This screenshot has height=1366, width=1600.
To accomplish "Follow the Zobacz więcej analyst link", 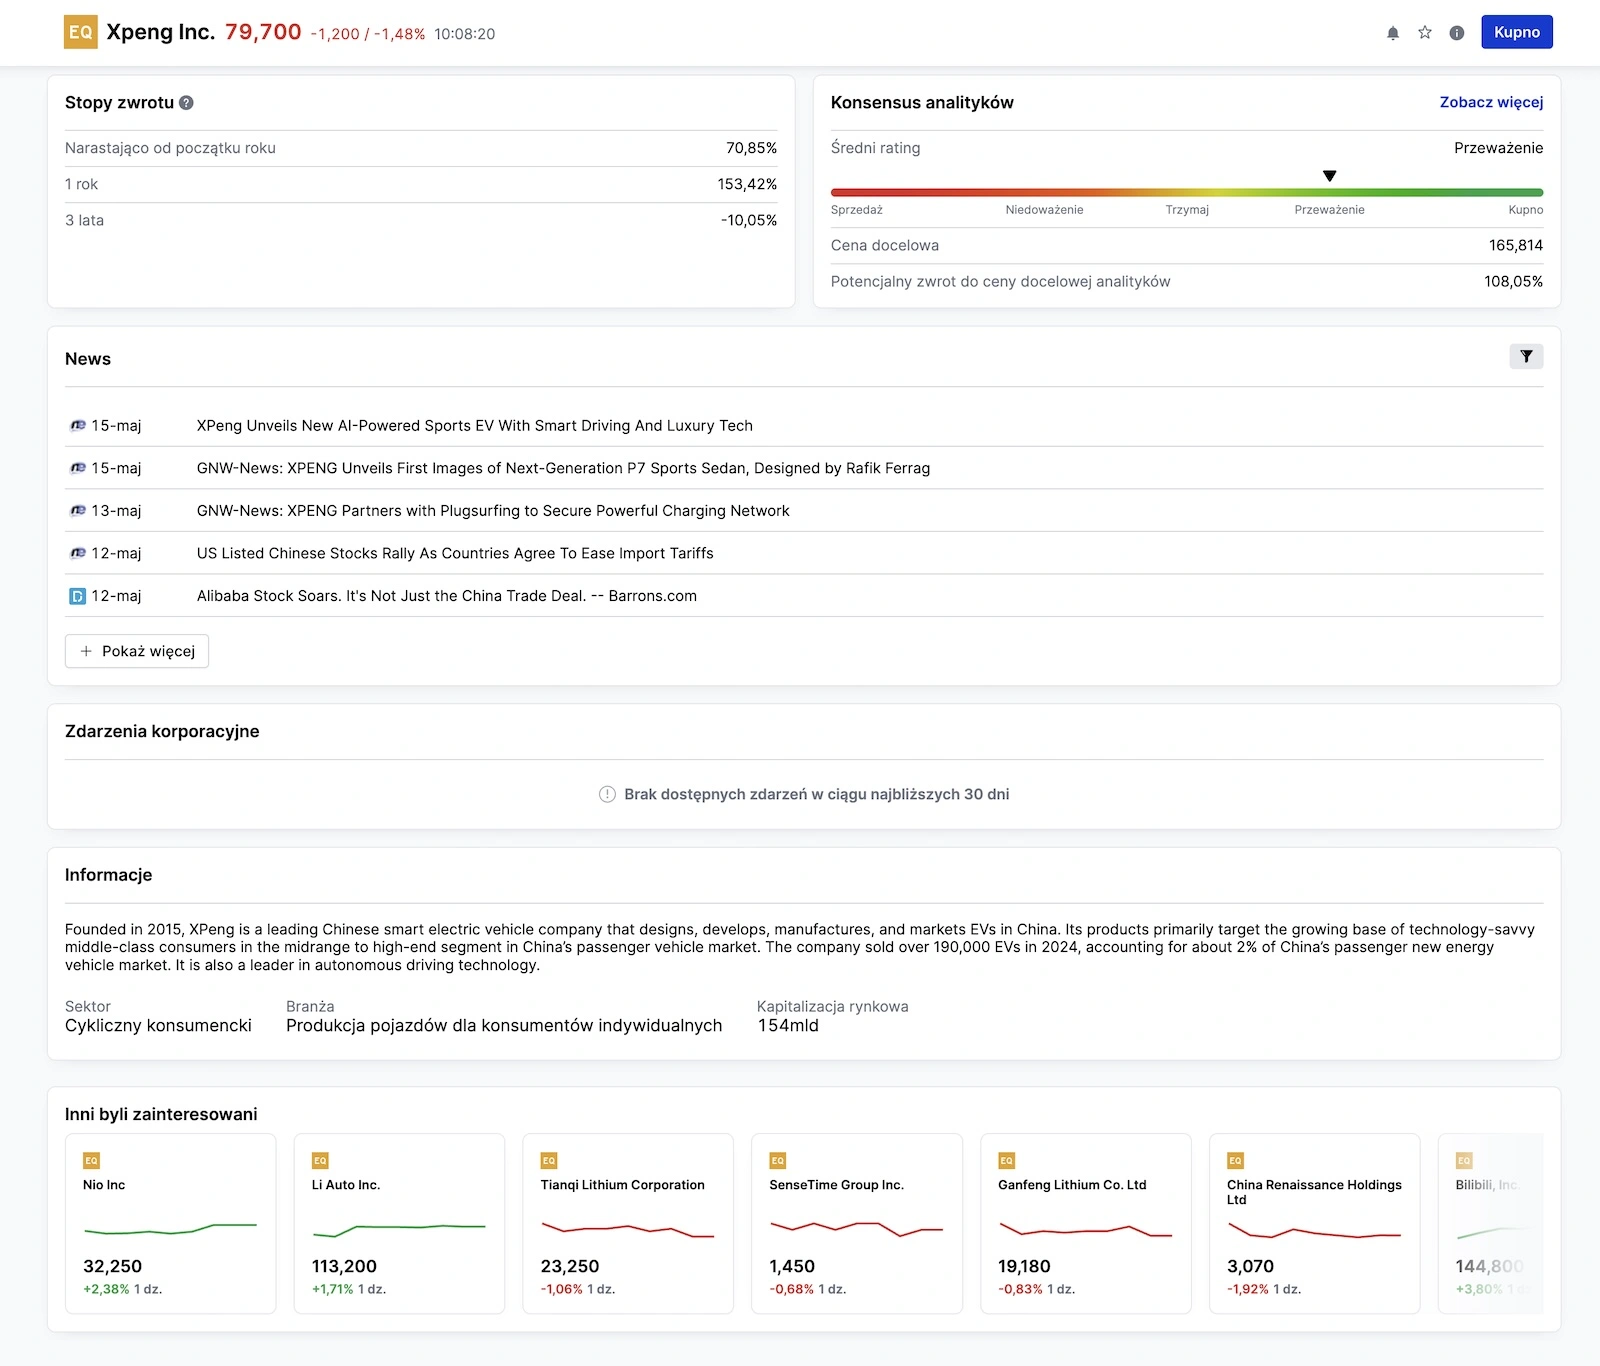I will (x=1490, y=102).
